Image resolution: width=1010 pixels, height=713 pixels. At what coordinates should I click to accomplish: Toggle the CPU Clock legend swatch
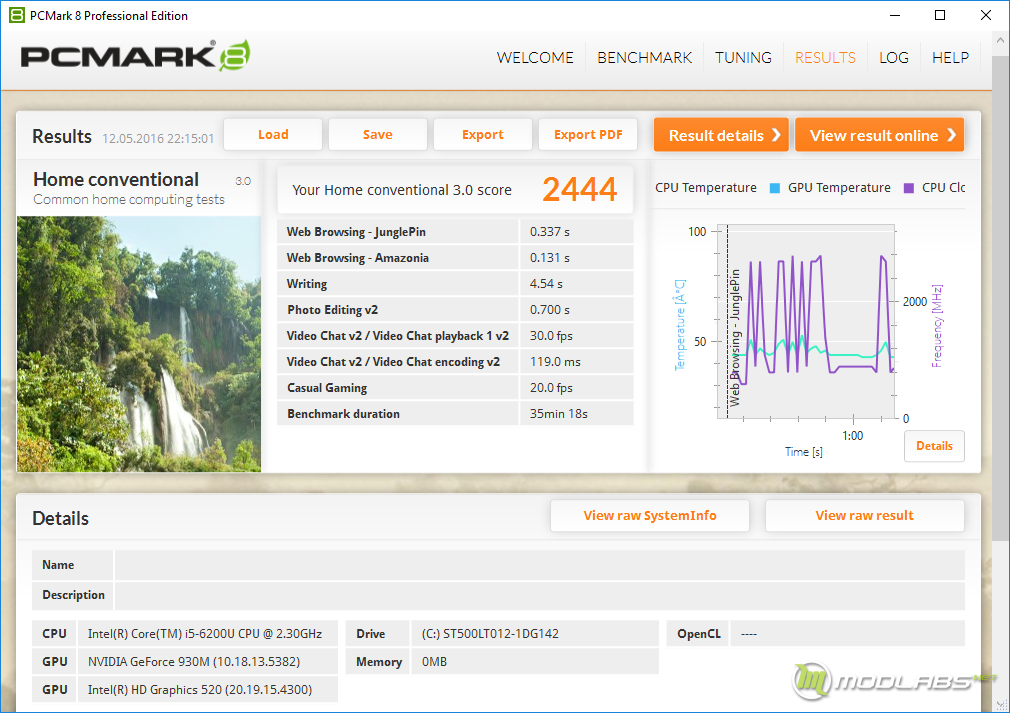tap(909, 188)
